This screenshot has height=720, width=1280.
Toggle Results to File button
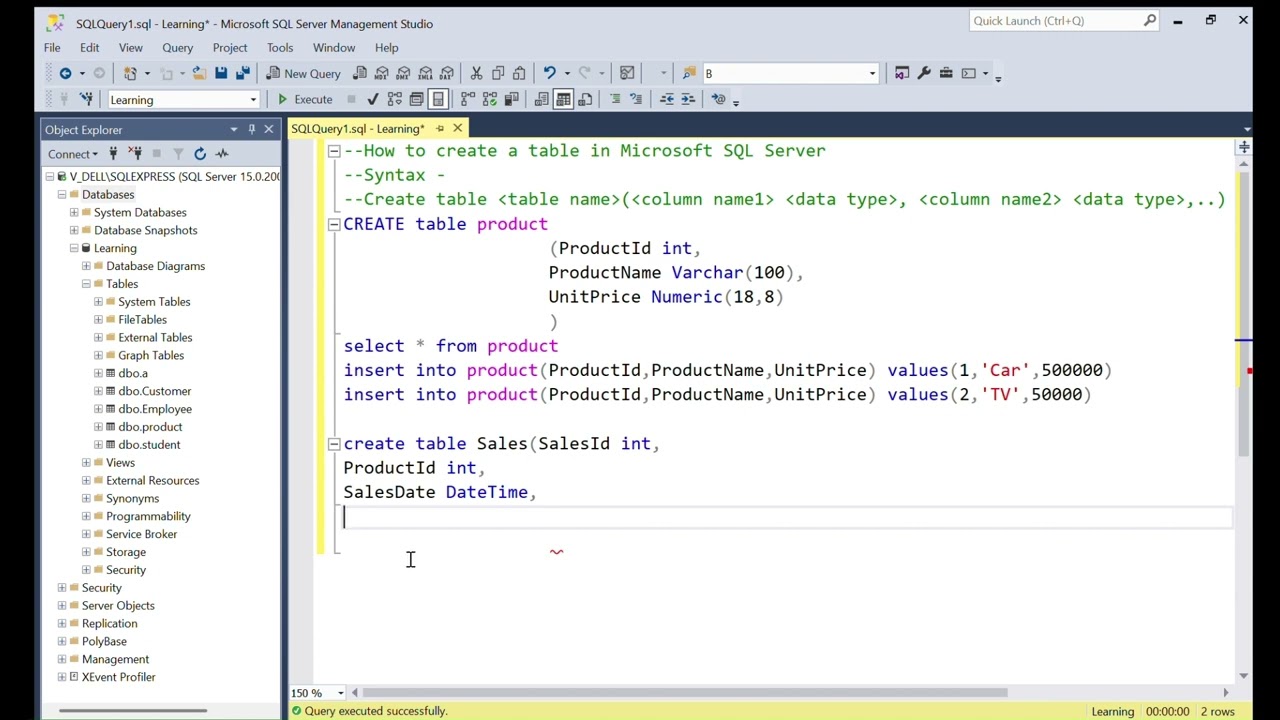pos(585,99)
